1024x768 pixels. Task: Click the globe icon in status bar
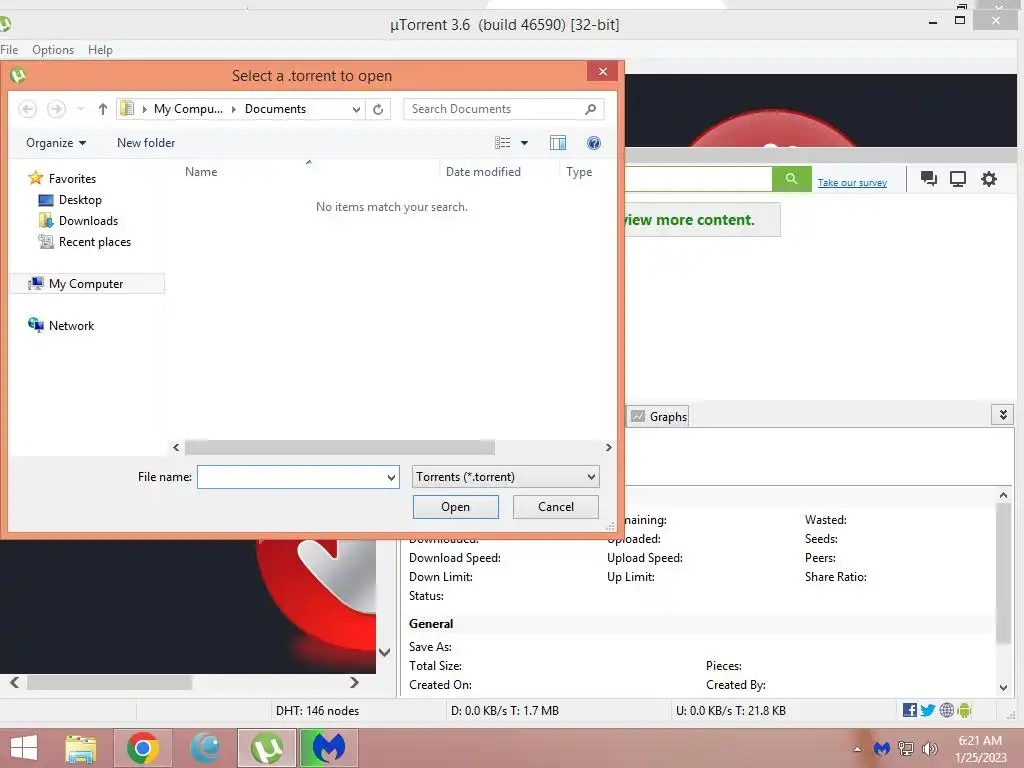coord(946,710)
